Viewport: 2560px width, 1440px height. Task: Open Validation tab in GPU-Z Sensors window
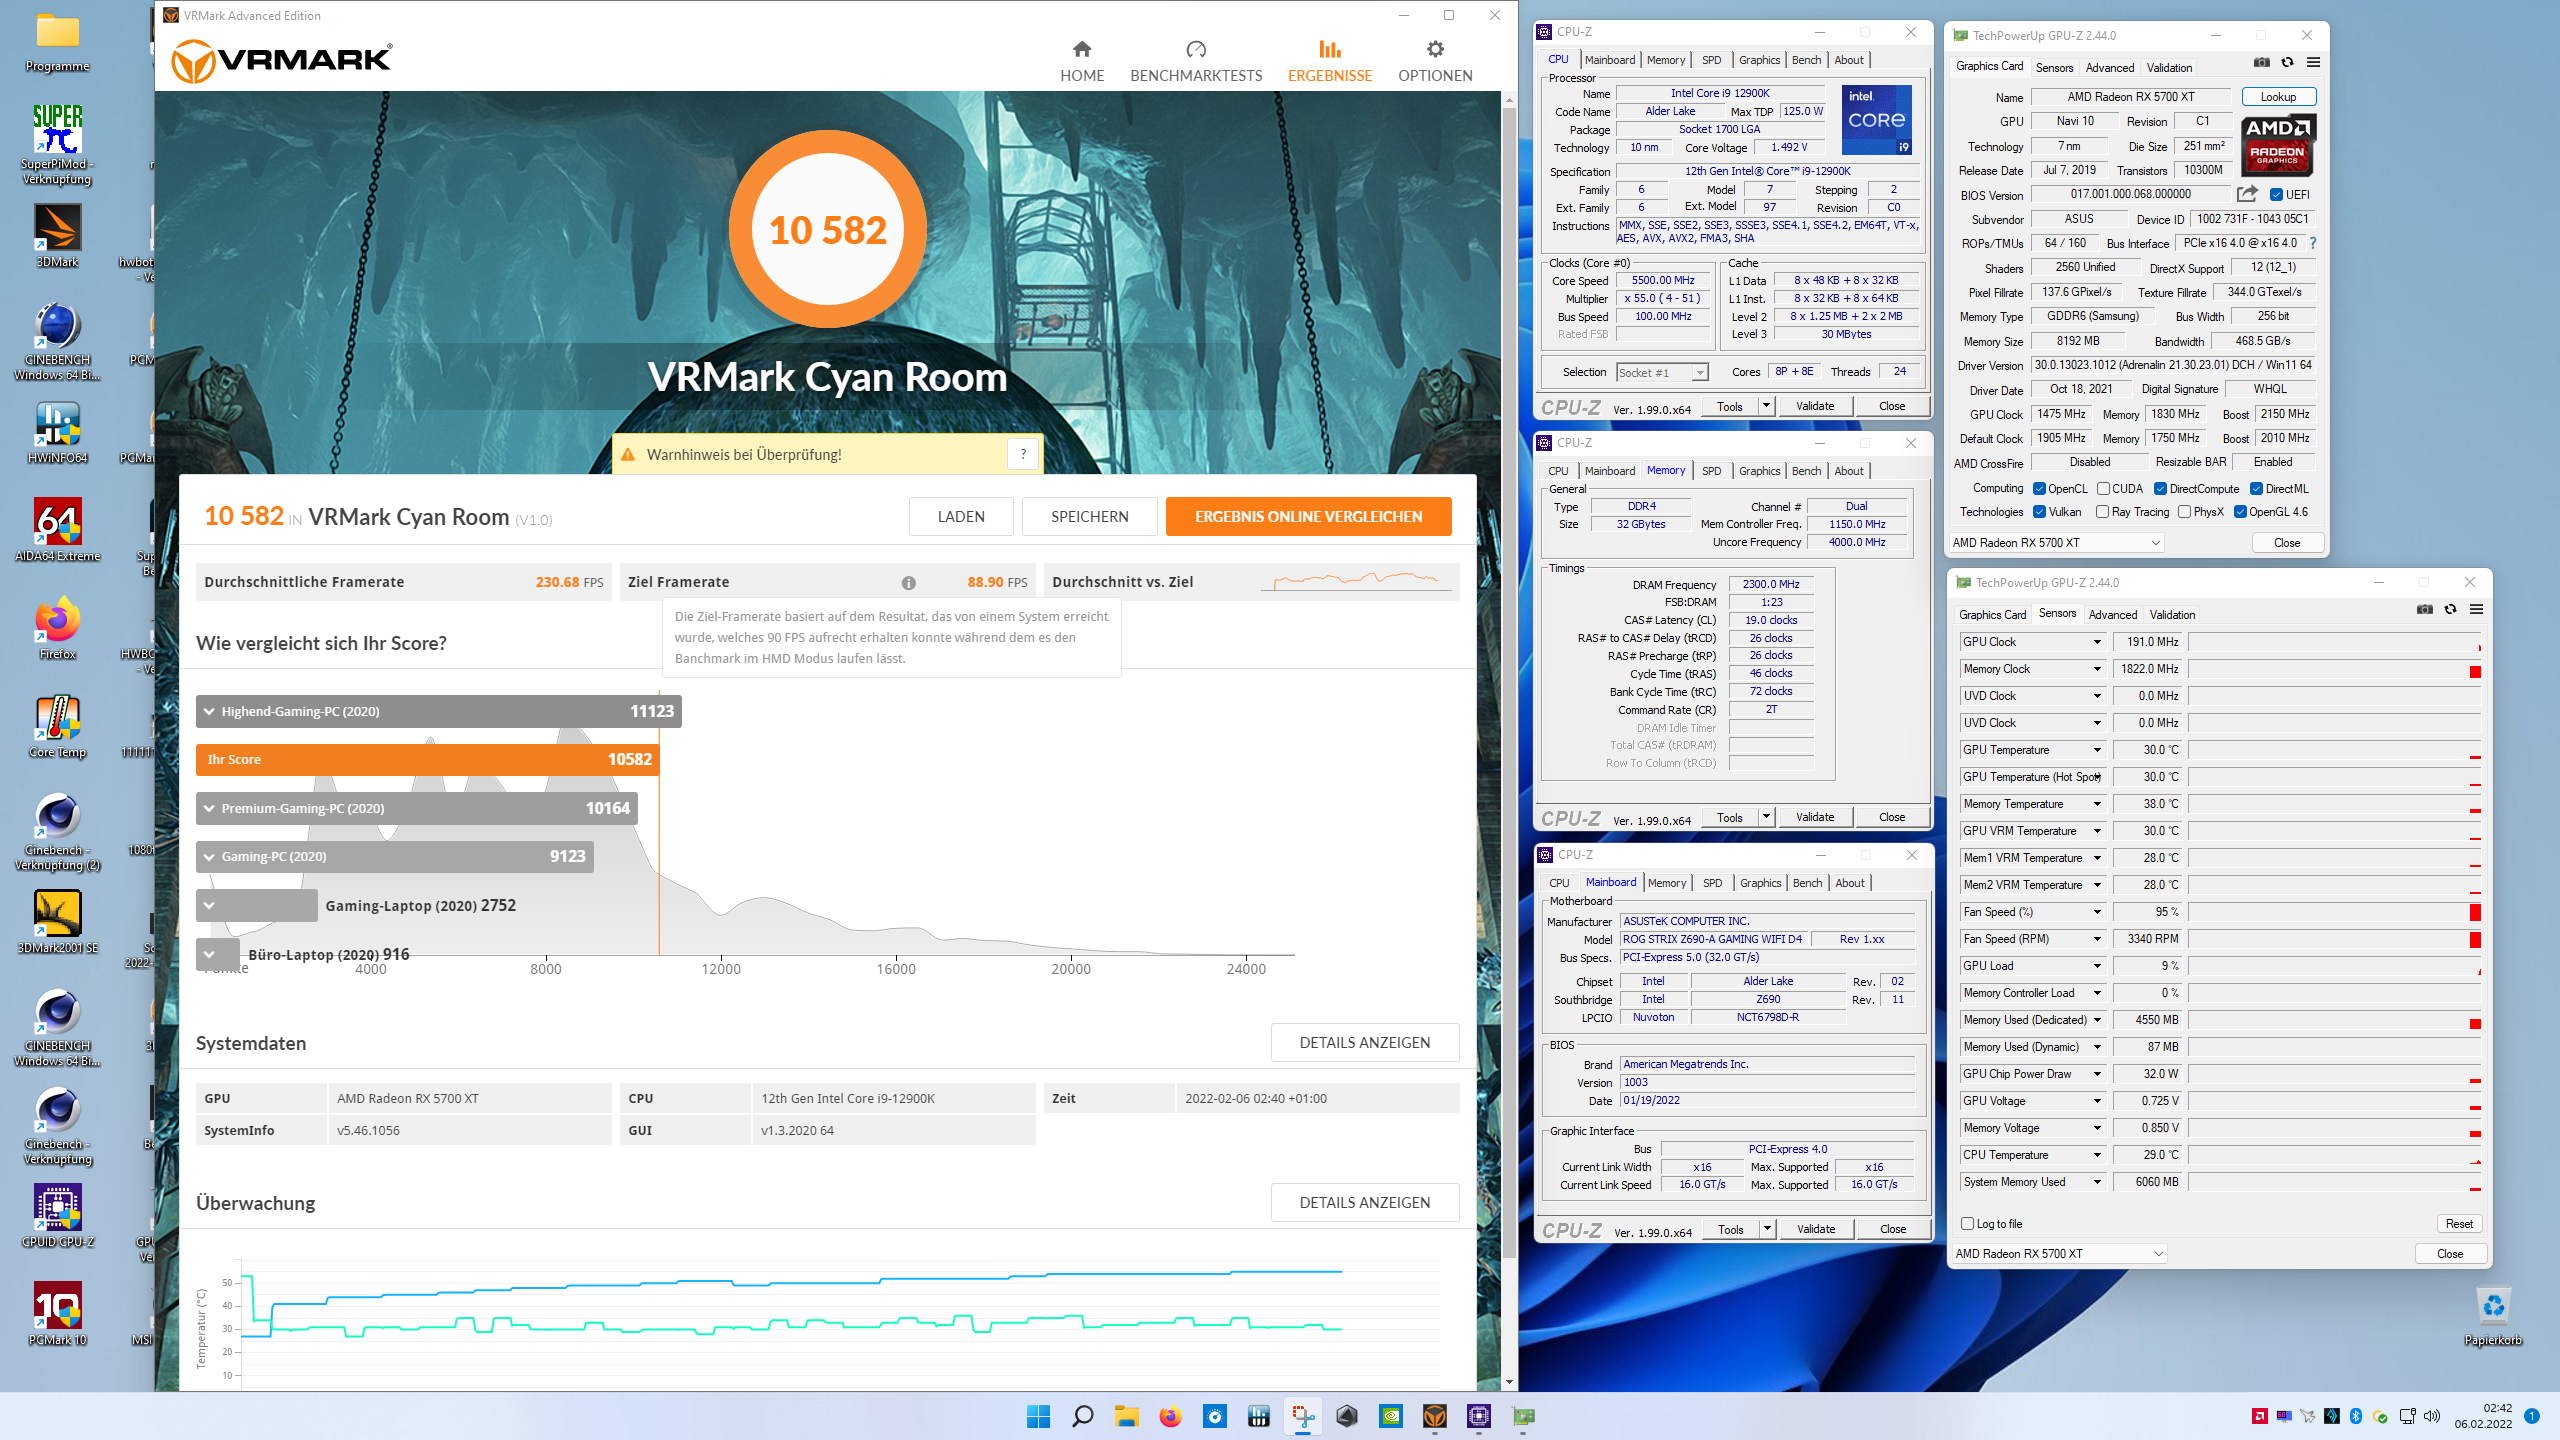(x=2172, y=614)
